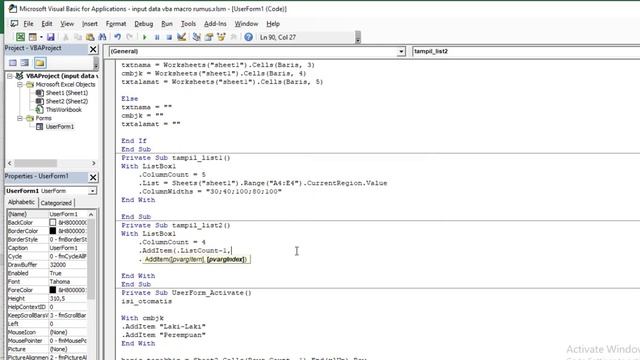This screenshot has width=640, height=360.
Task: Click the View Object icon in Project pane
Action: pos(25,63)
